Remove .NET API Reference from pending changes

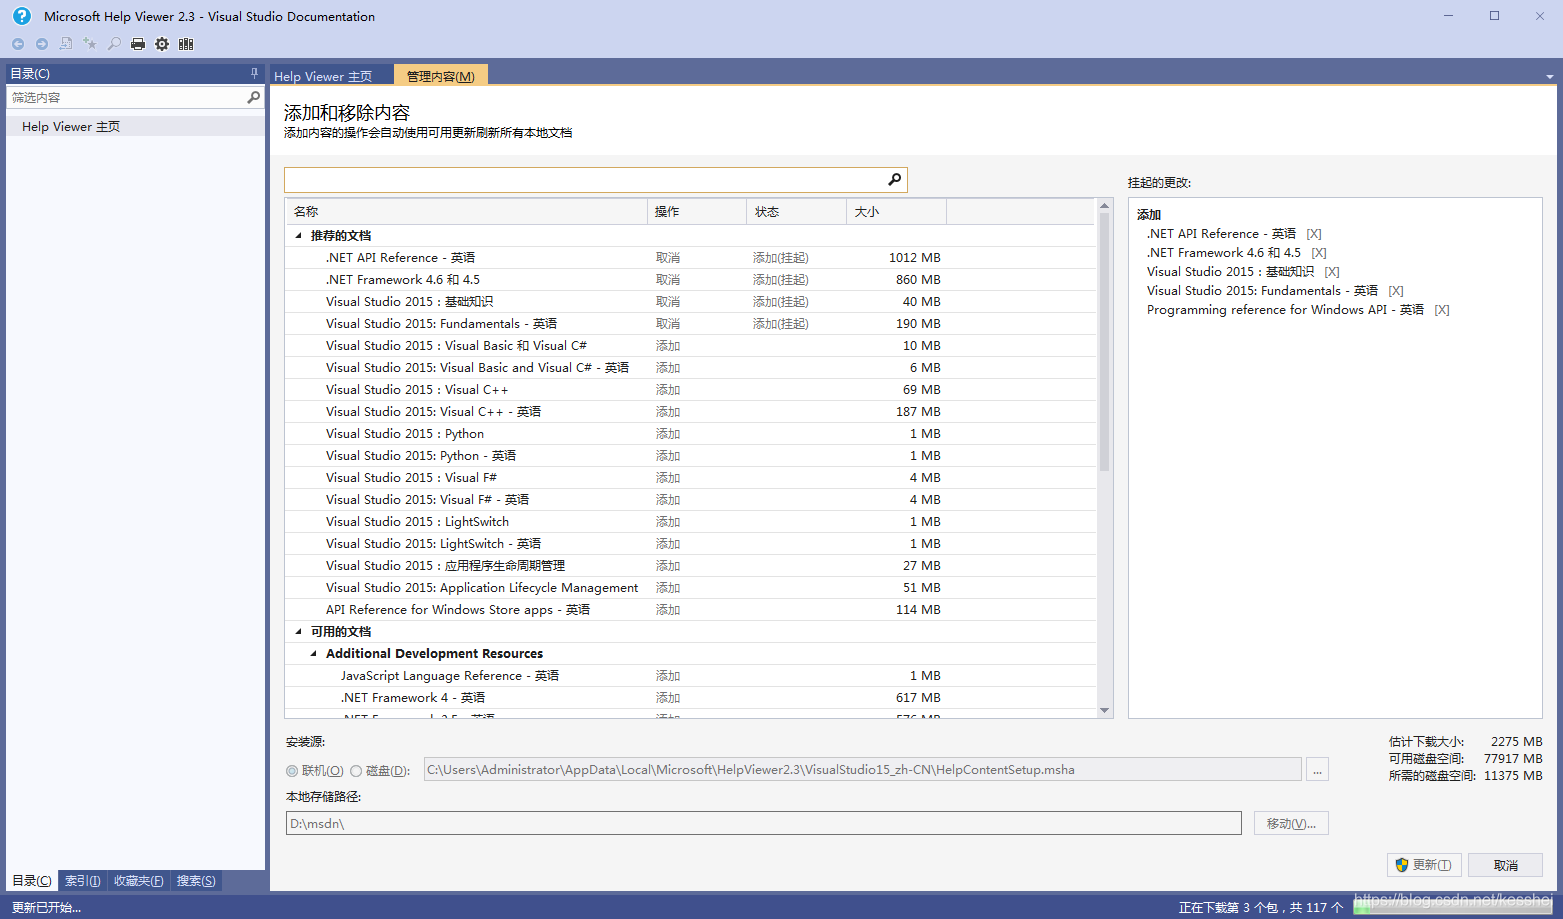[x=1314, y=234]
